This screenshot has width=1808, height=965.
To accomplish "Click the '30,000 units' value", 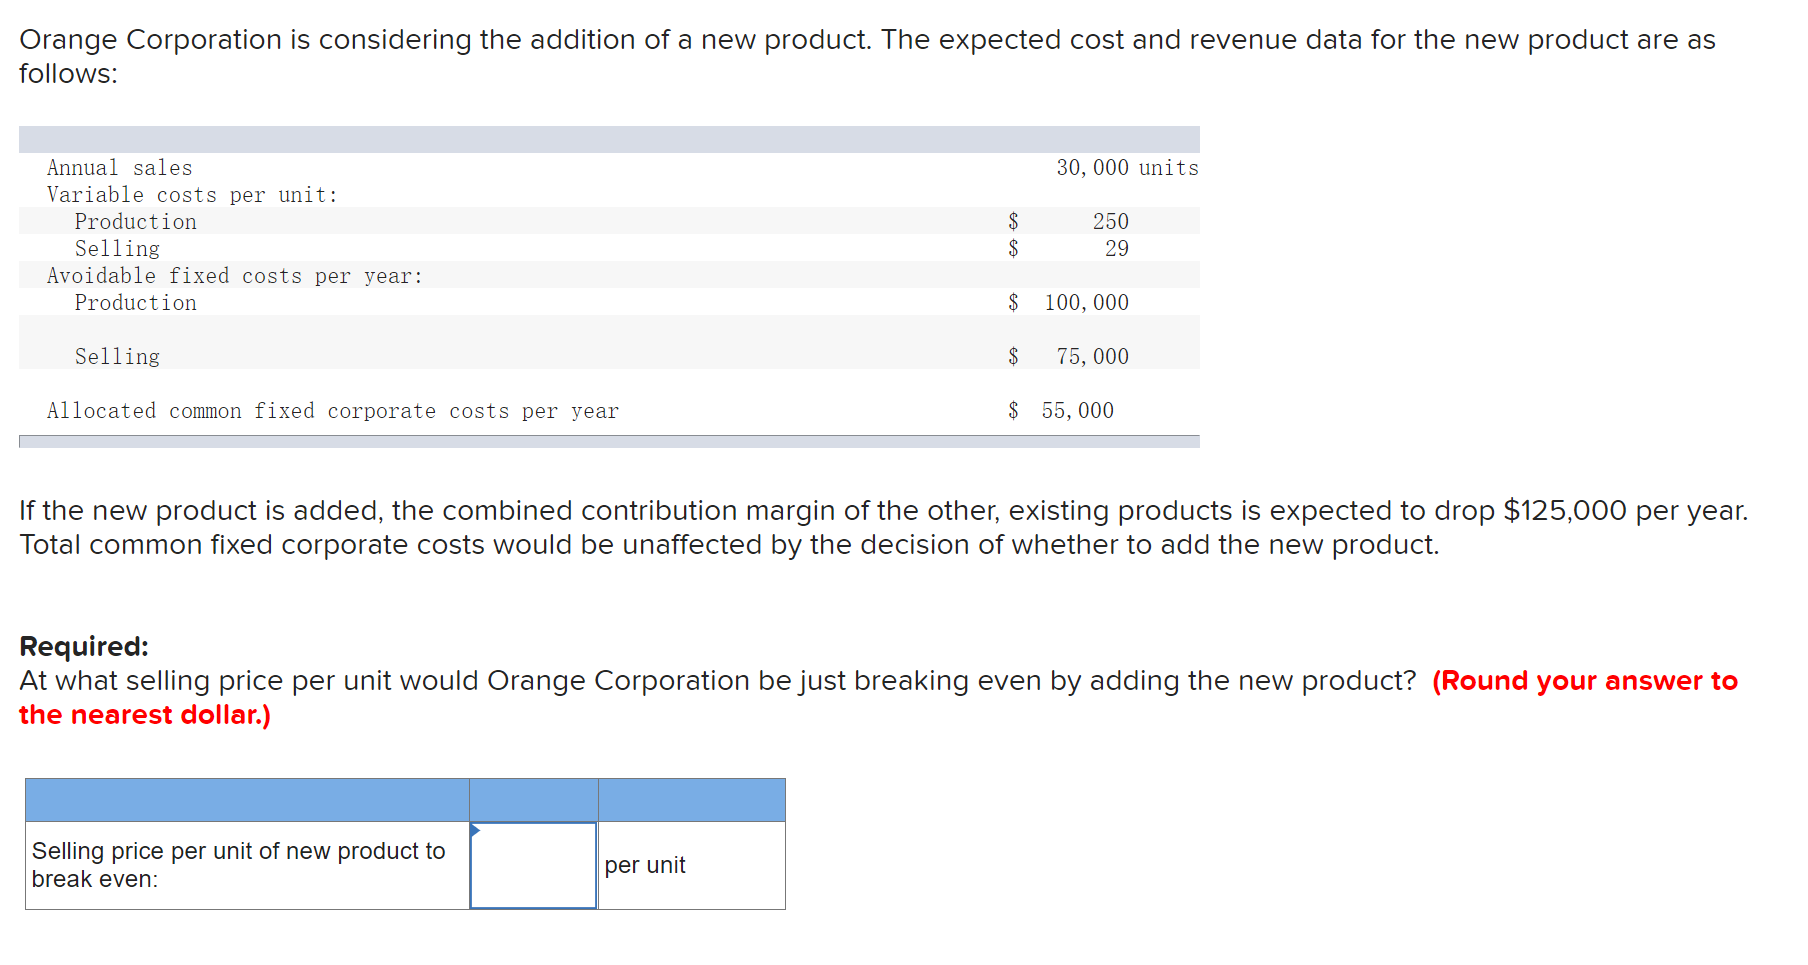I will pos(1126,168).
